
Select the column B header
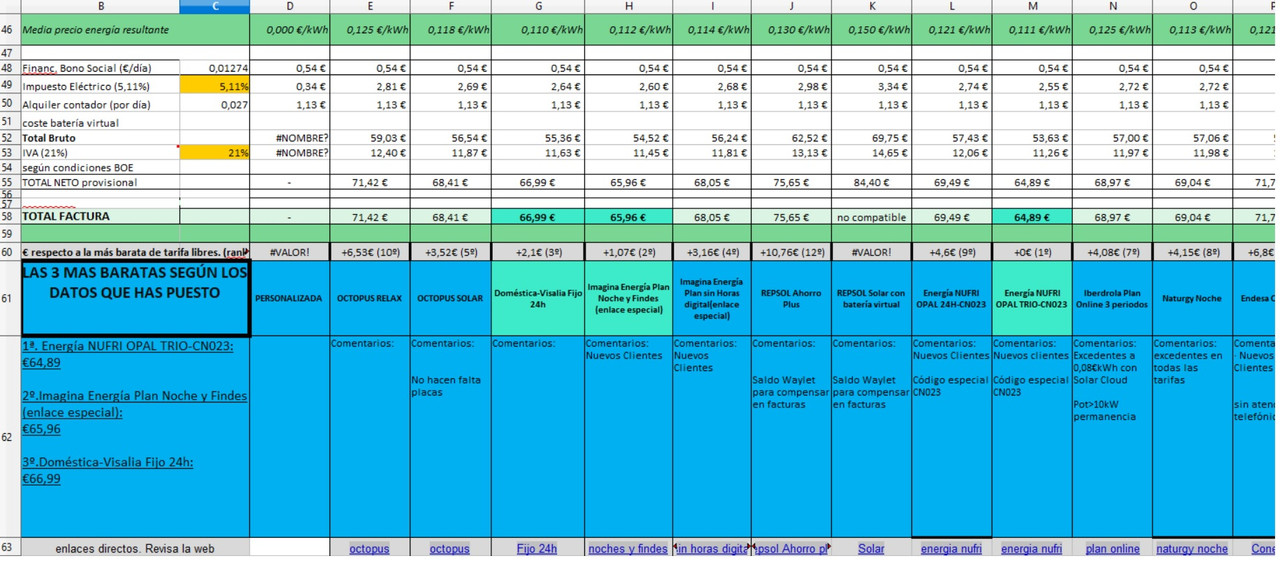101,7
